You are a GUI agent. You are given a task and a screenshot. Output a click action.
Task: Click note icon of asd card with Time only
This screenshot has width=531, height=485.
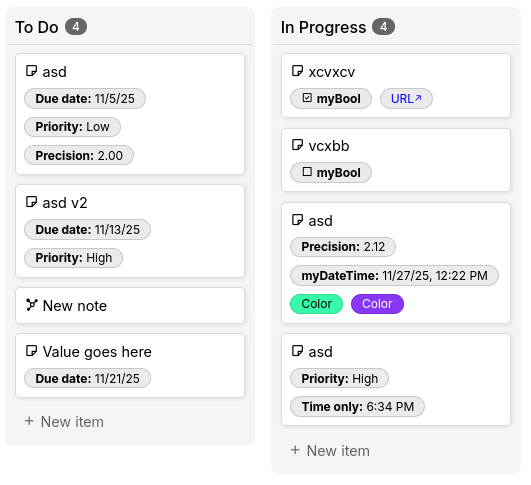(297, 351)
